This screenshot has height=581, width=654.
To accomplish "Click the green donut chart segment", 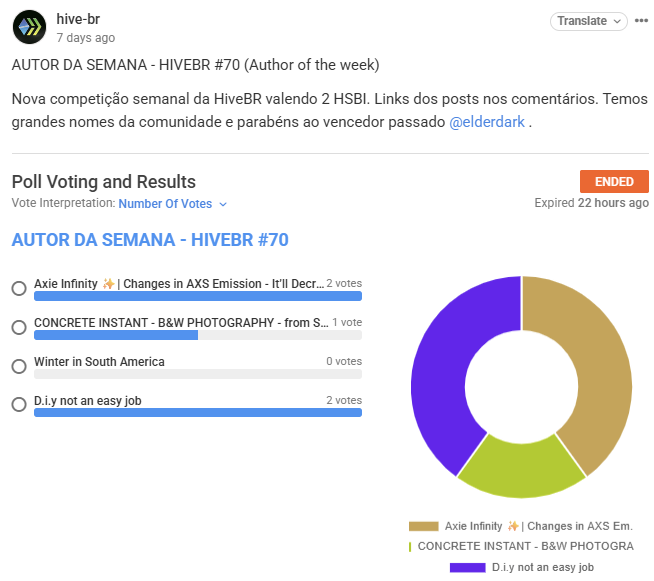I will pyautogui.click(x=521, y=469).
